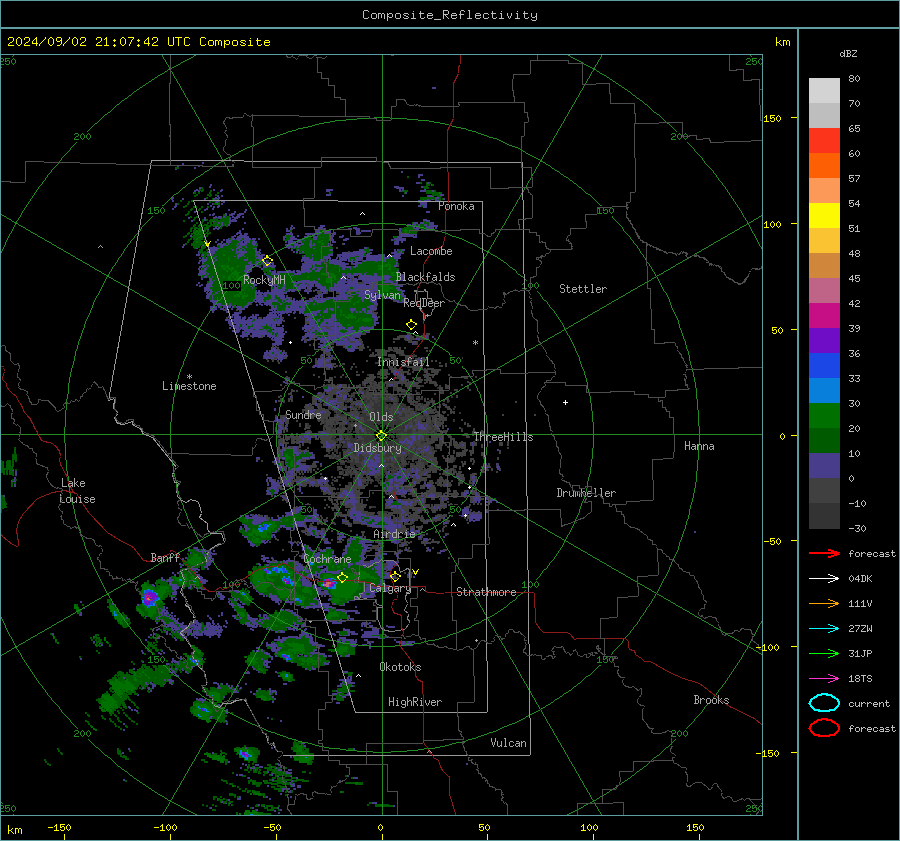Select the Vulcan label
This screenshot has width=900, height=841.
coord(508,743)
